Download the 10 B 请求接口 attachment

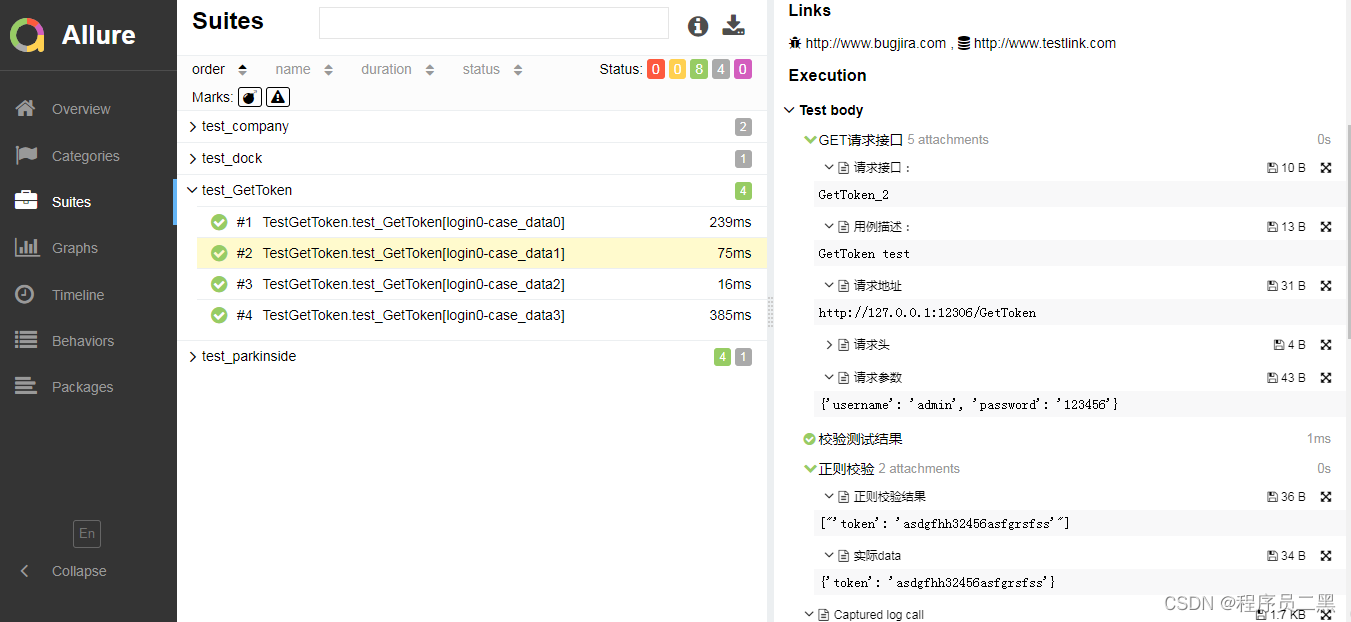(x=1286, y=168)
